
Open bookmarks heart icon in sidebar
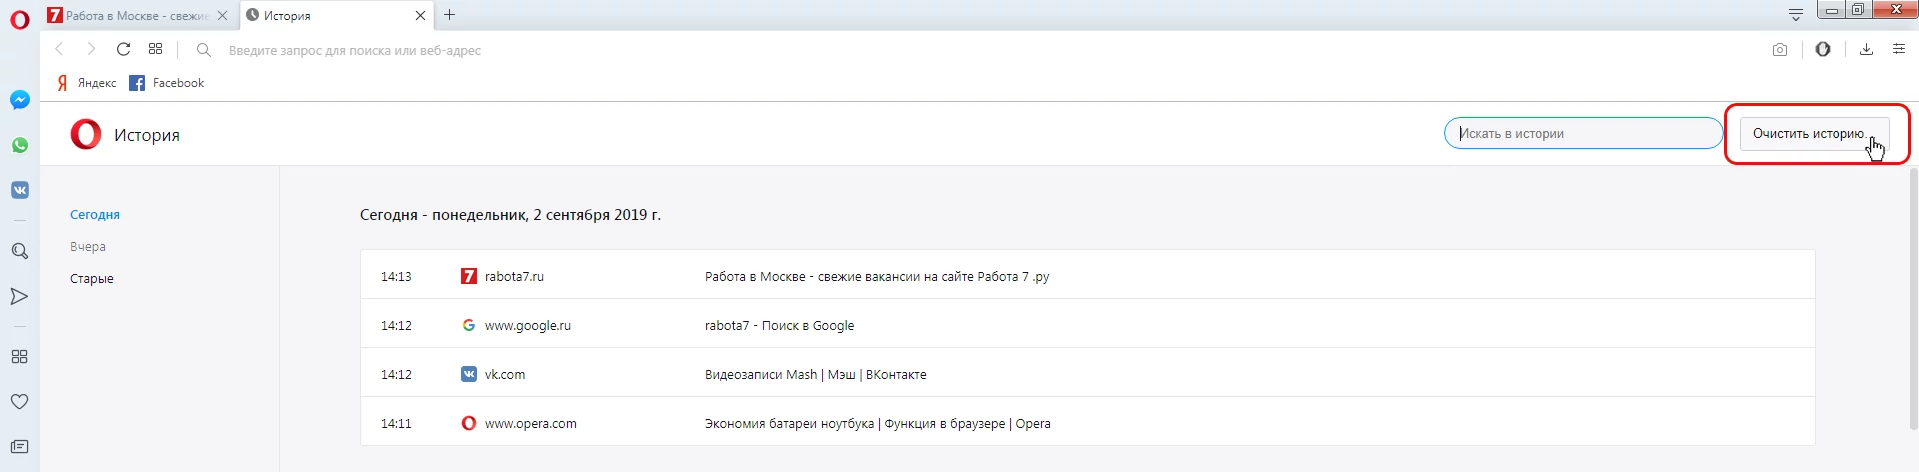click(x=20, y=401)
